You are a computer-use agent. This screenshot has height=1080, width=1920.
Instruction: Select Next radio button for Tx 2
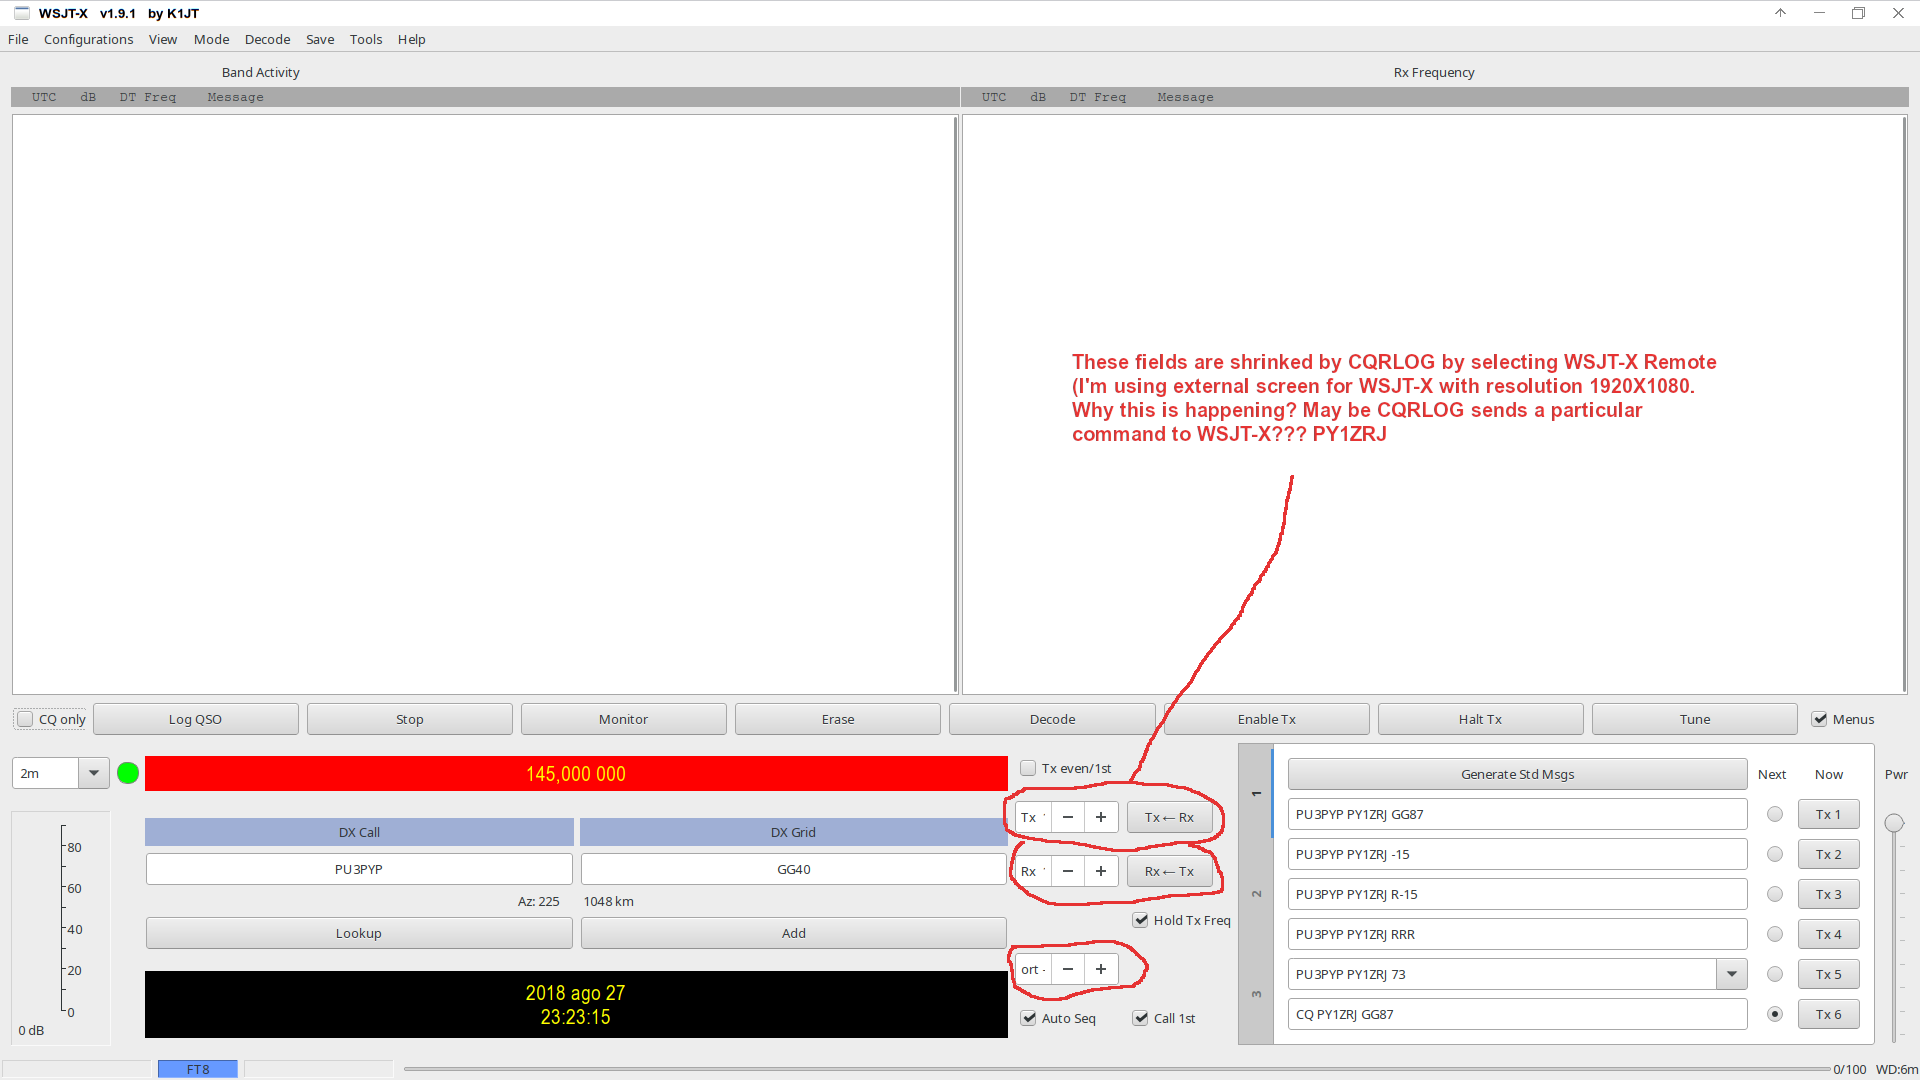coord(1775,854)
